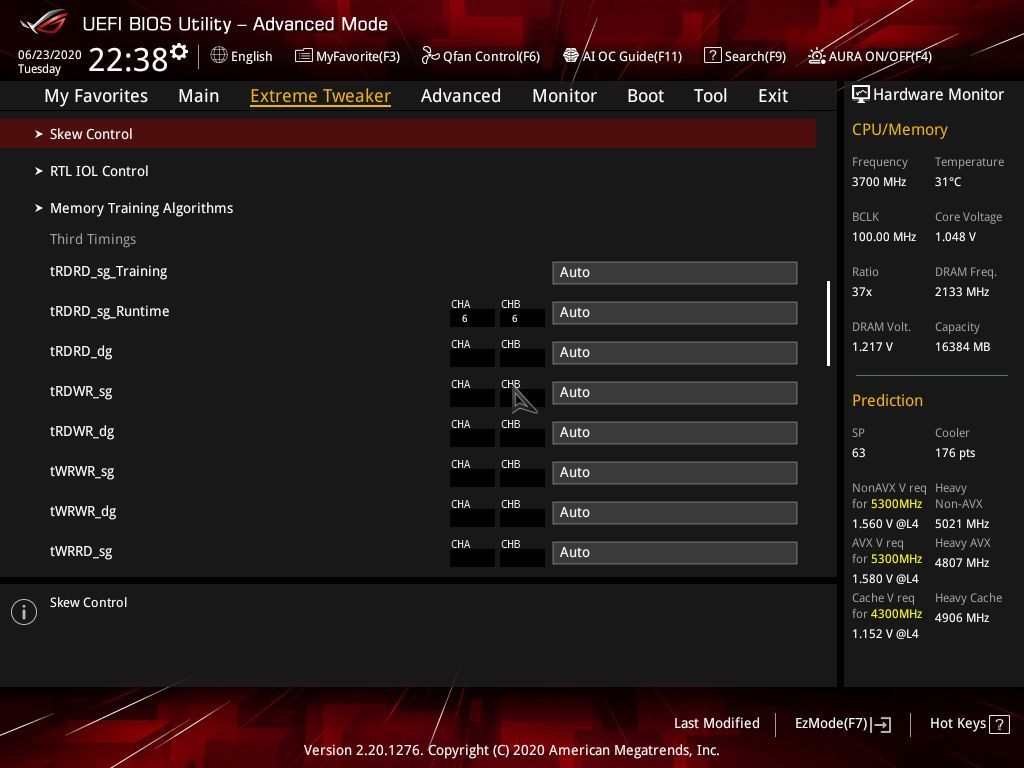Click the settings list scrollbar
Screen dimensions: 1024x768
(x=828, y=323)
